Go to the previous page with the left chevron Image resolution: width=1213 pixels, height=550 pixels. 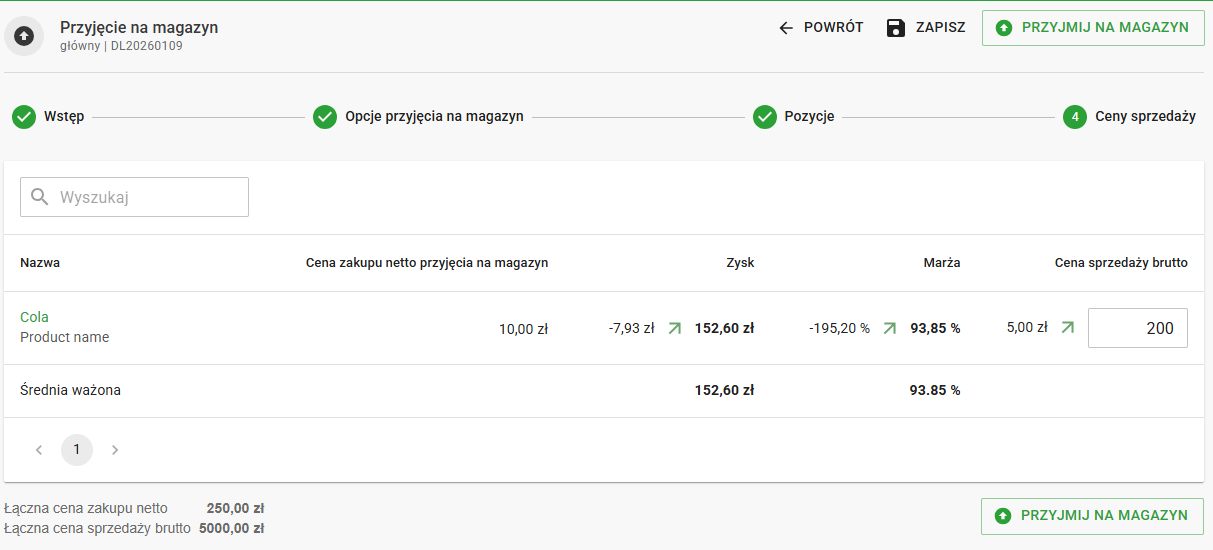point(39,450)
